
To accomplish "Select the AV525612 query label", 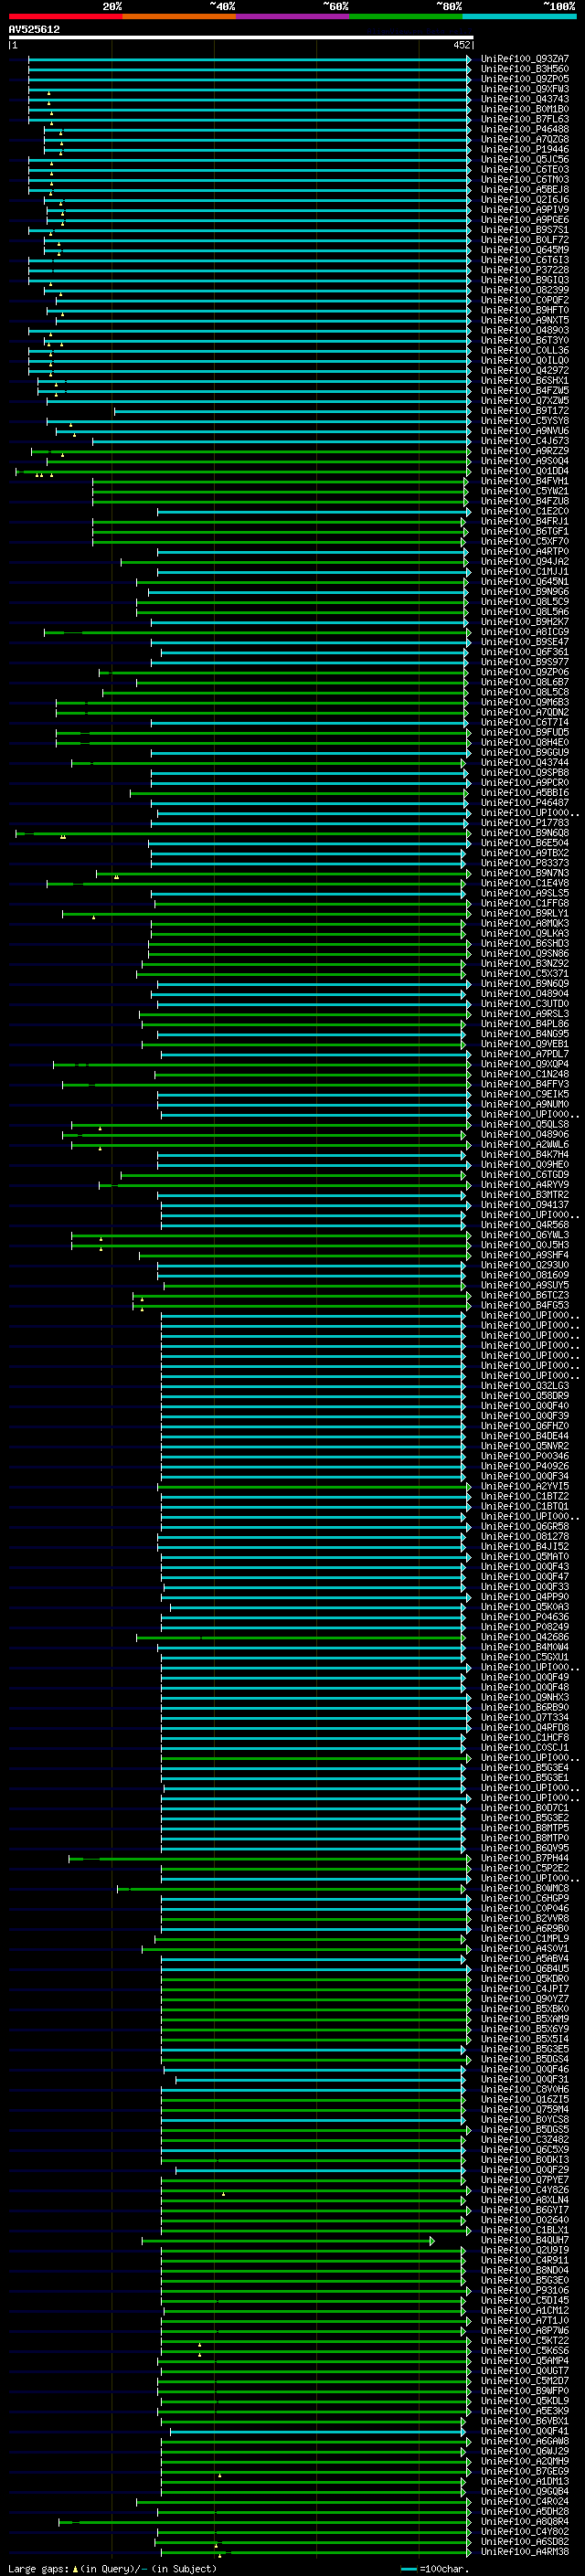I will coord(34,30).
